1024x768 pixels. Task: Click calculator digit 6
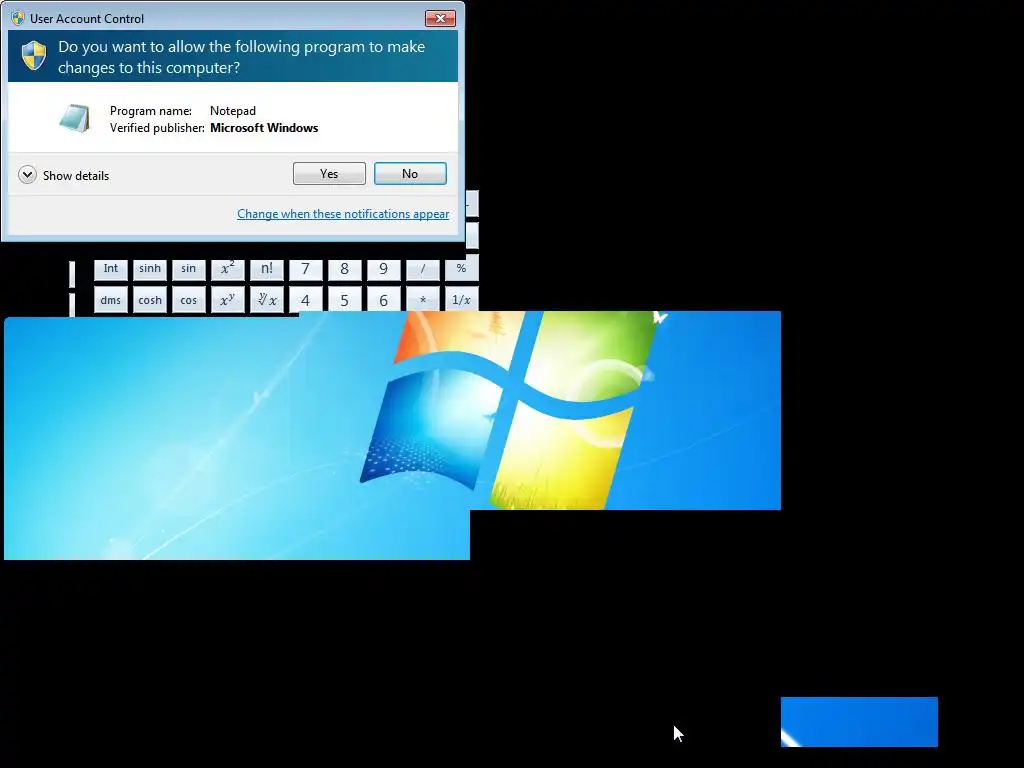(383, 300)
